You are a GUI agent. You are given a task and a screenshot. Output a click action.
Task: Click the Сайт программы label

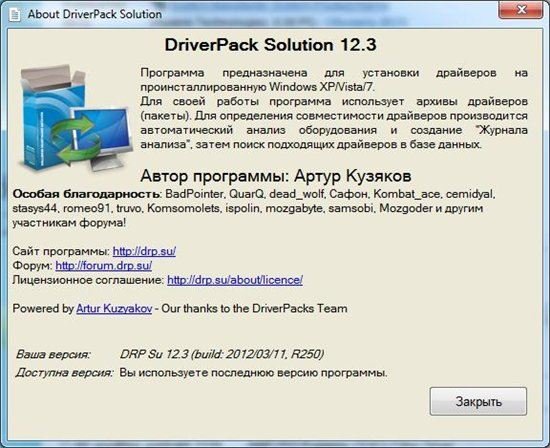[61, 251]
